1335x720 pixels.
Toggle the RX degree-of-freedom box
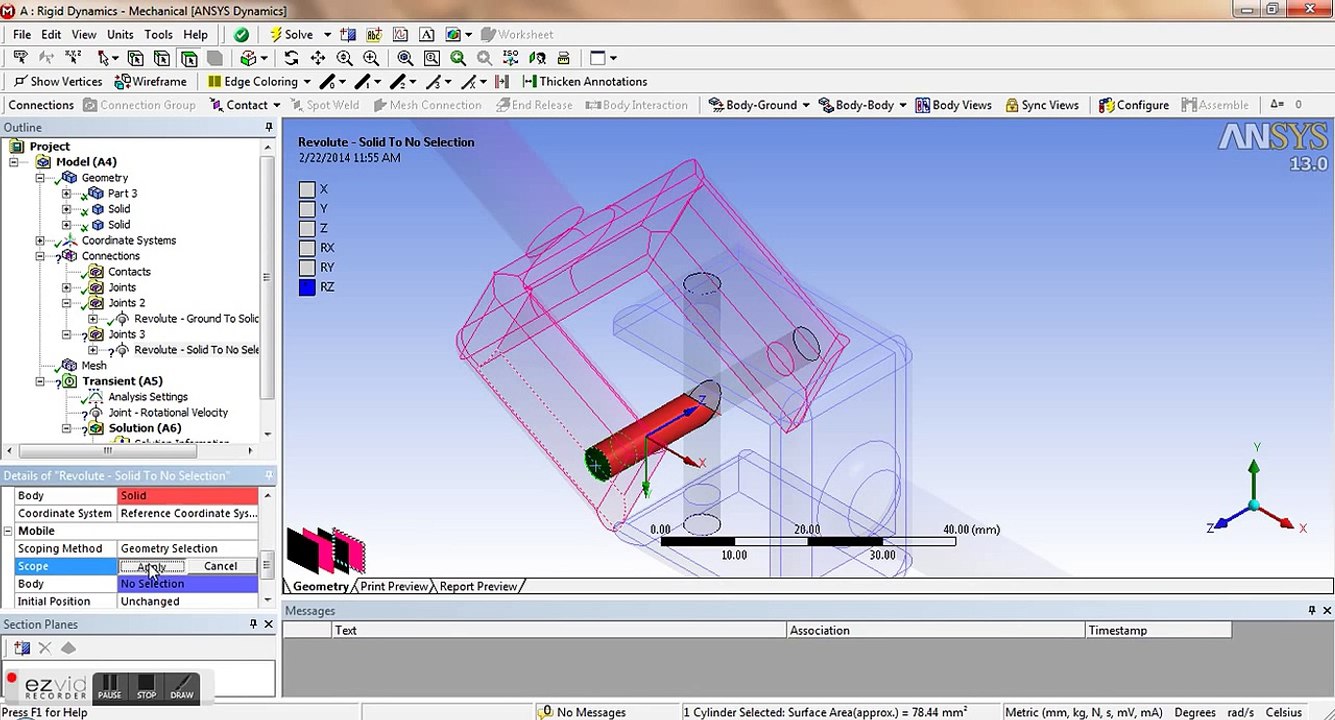point(307,248)
